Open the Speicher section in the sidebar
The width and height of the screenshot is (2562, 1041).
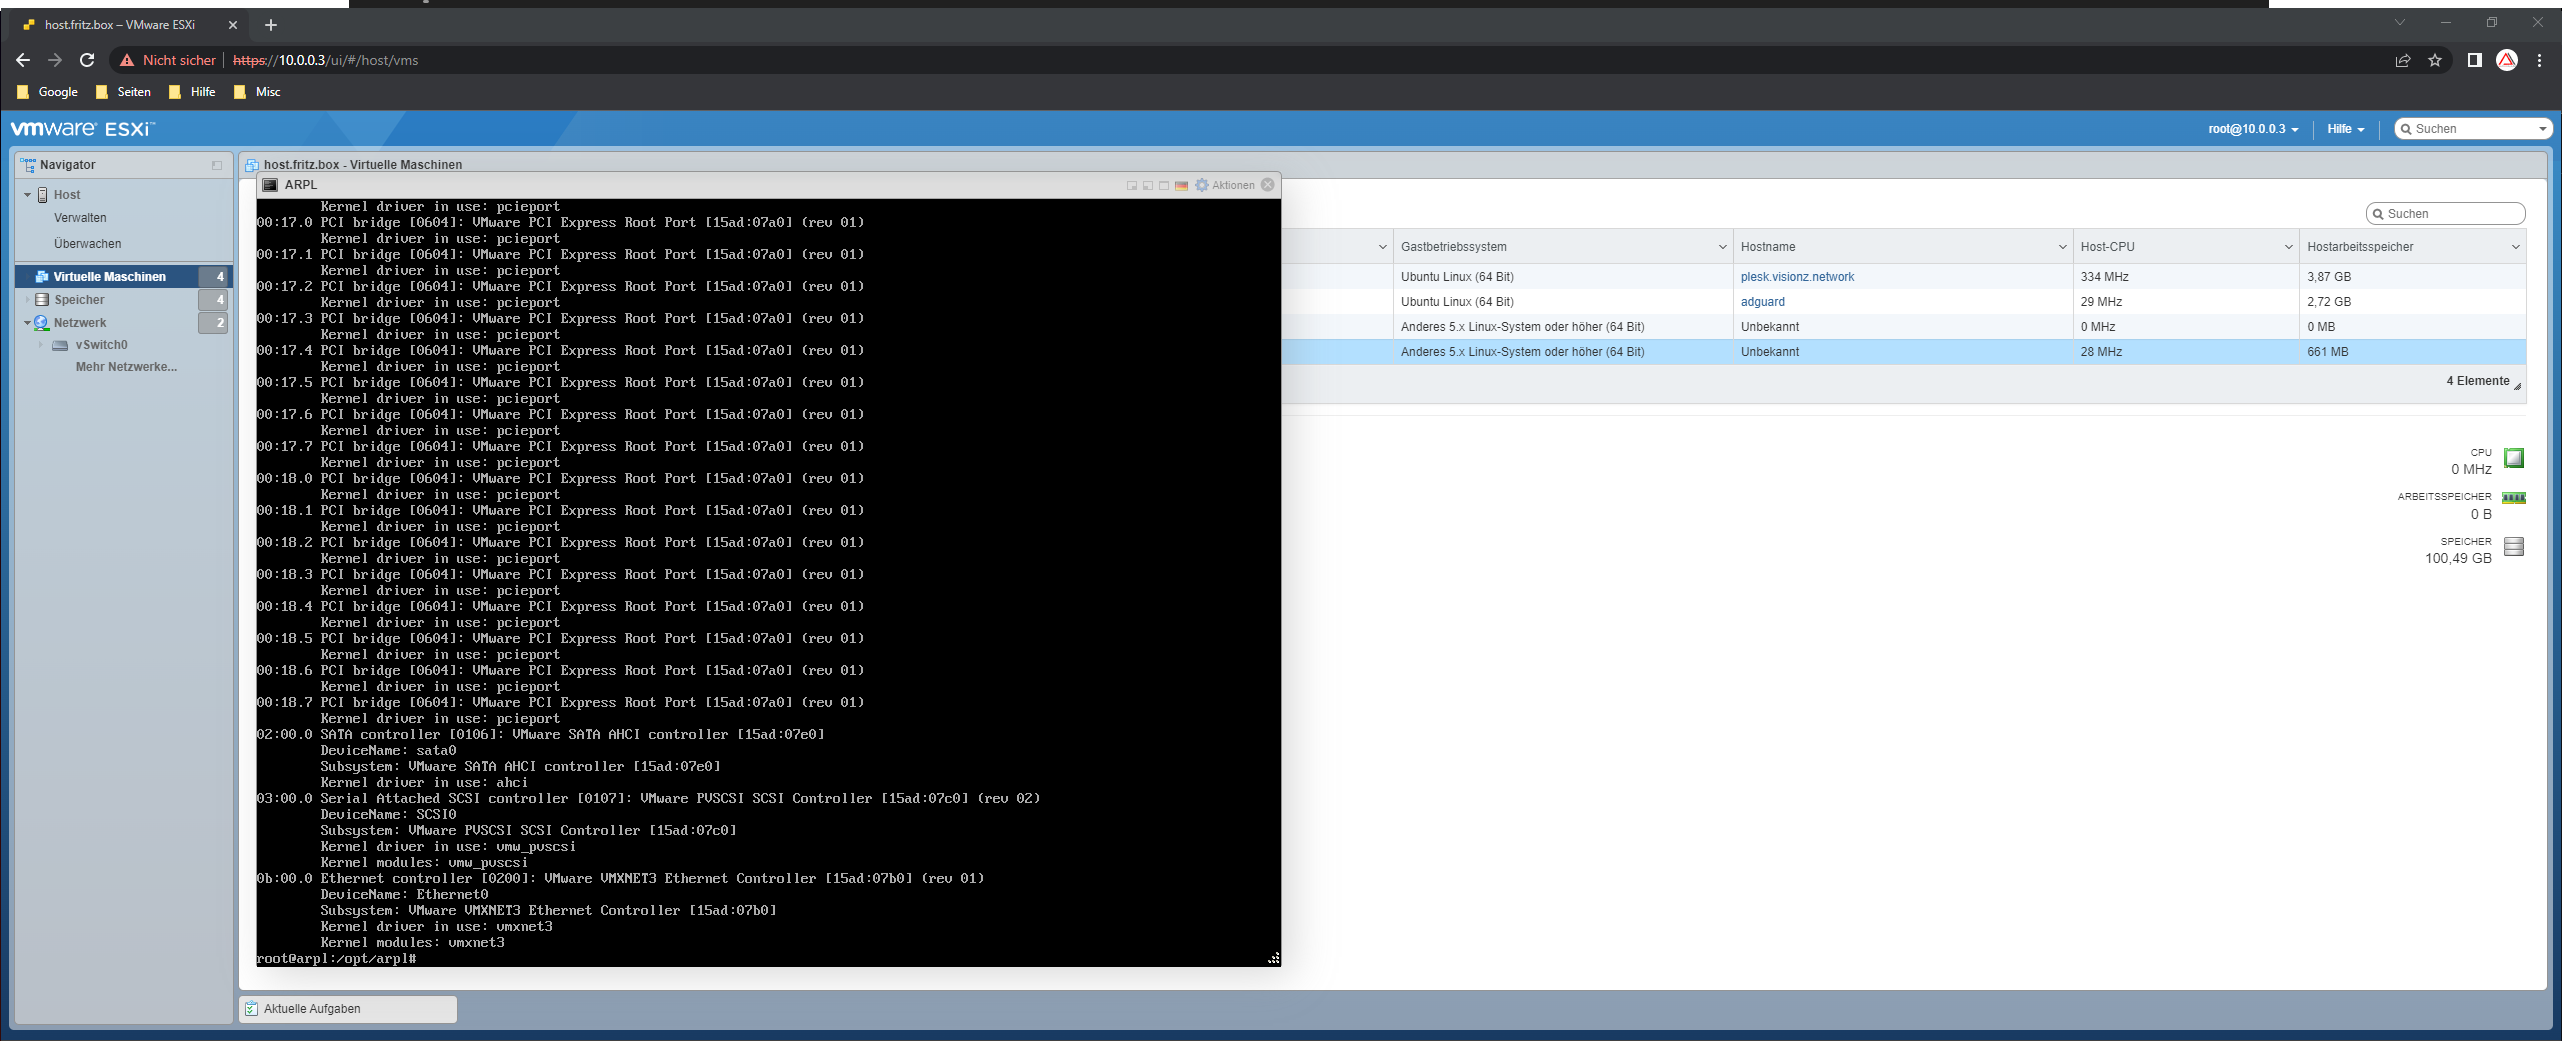point(81,299)
